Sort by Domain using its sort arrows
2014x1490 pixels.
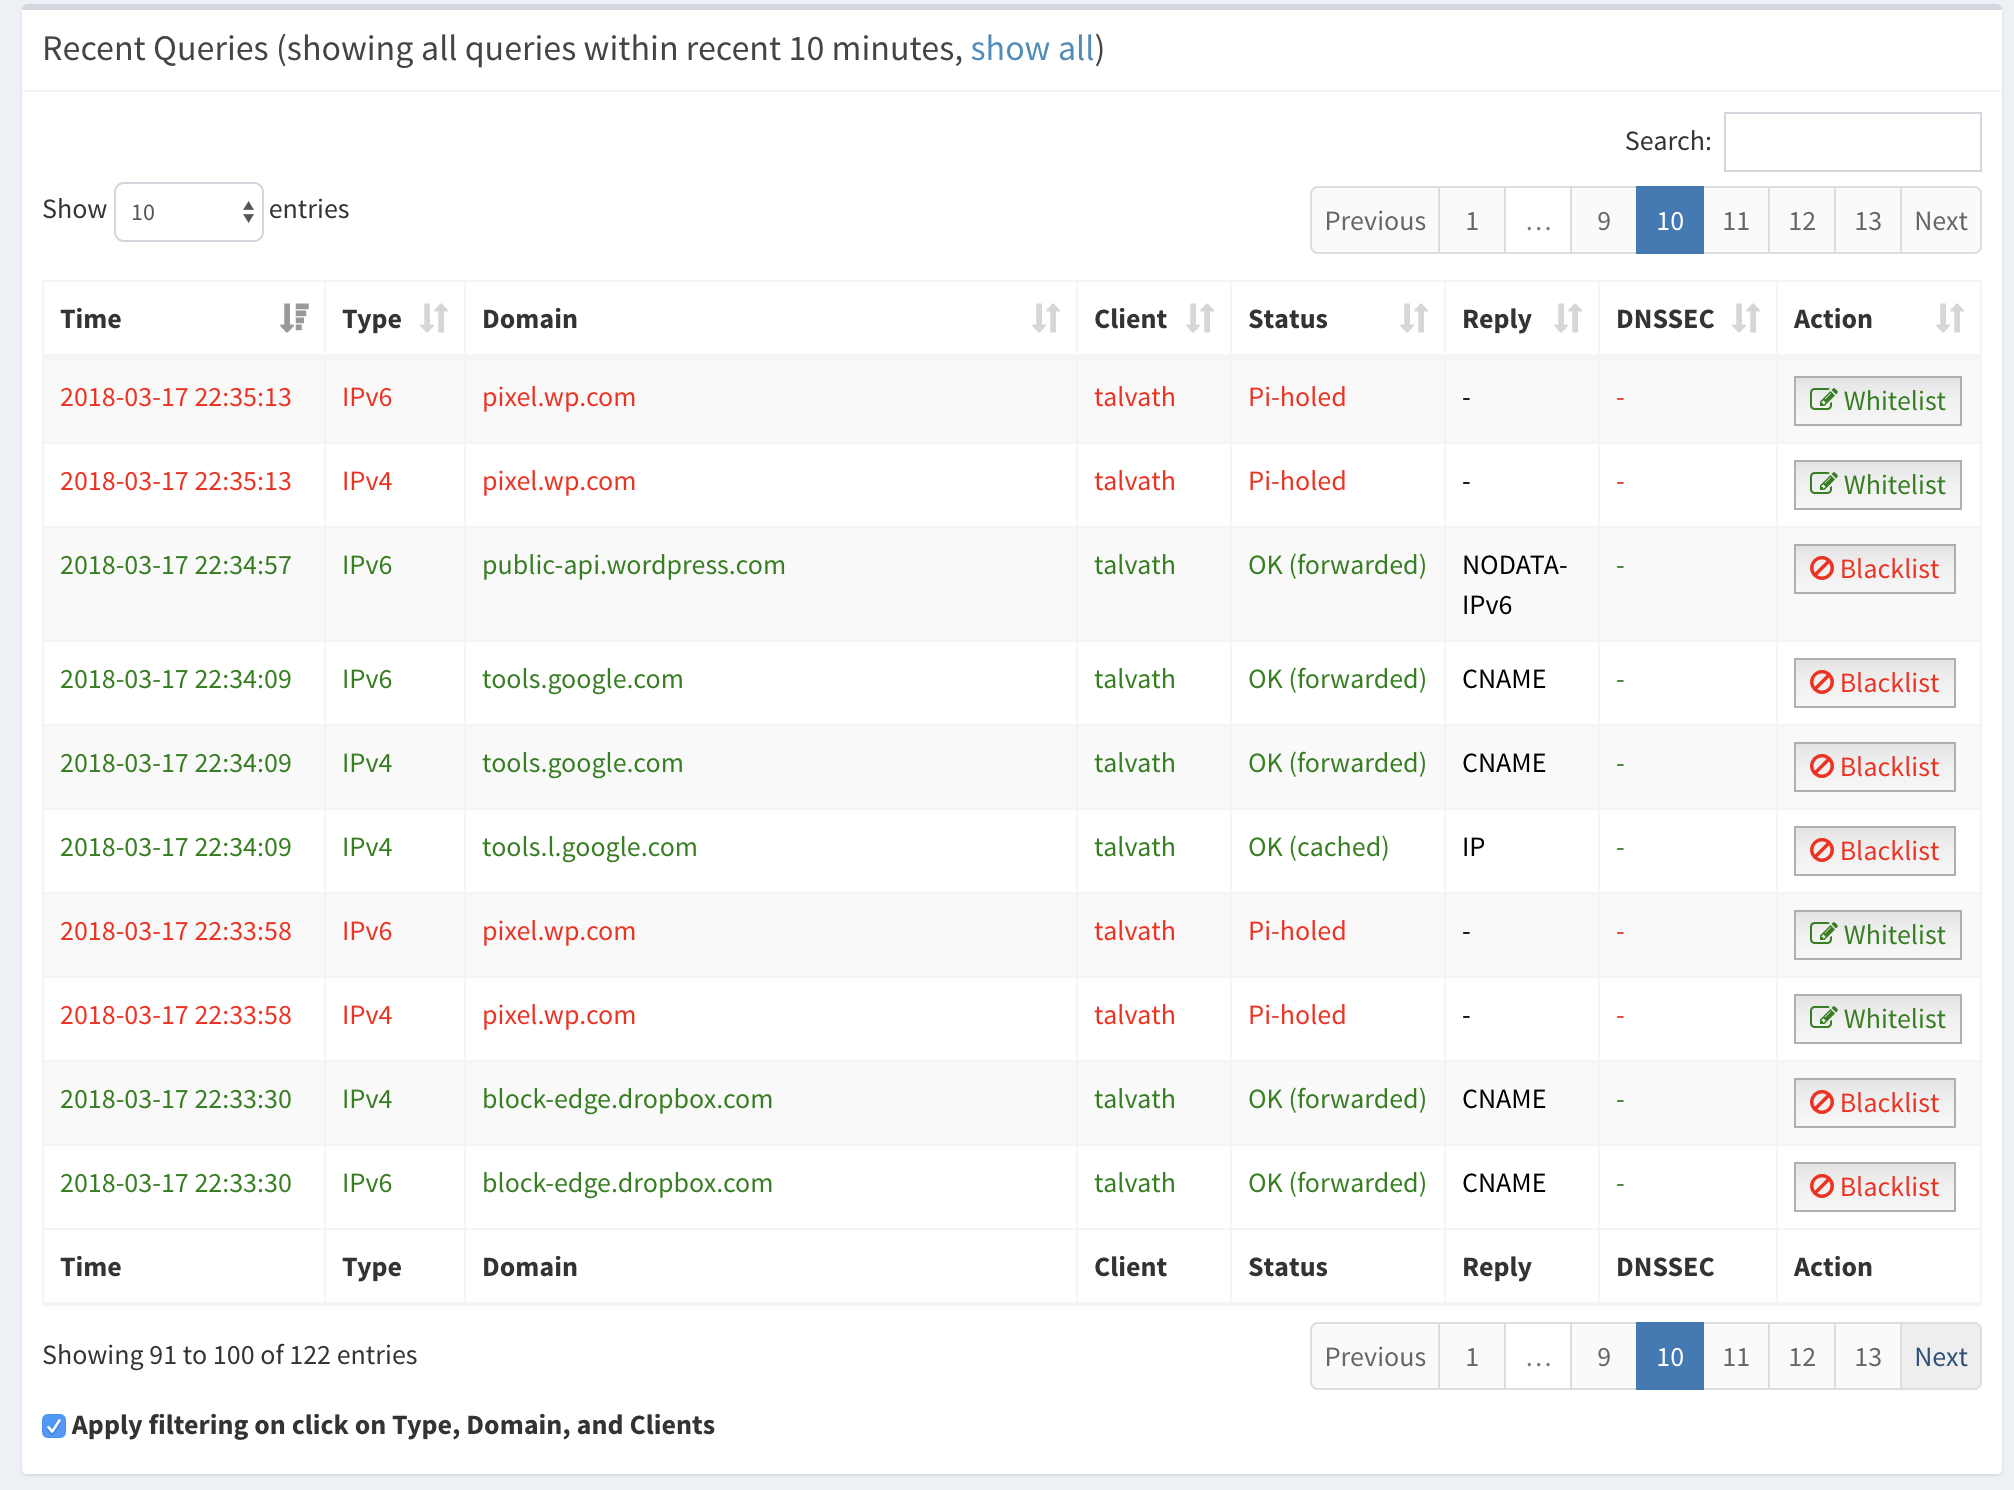coord(1046,318)
